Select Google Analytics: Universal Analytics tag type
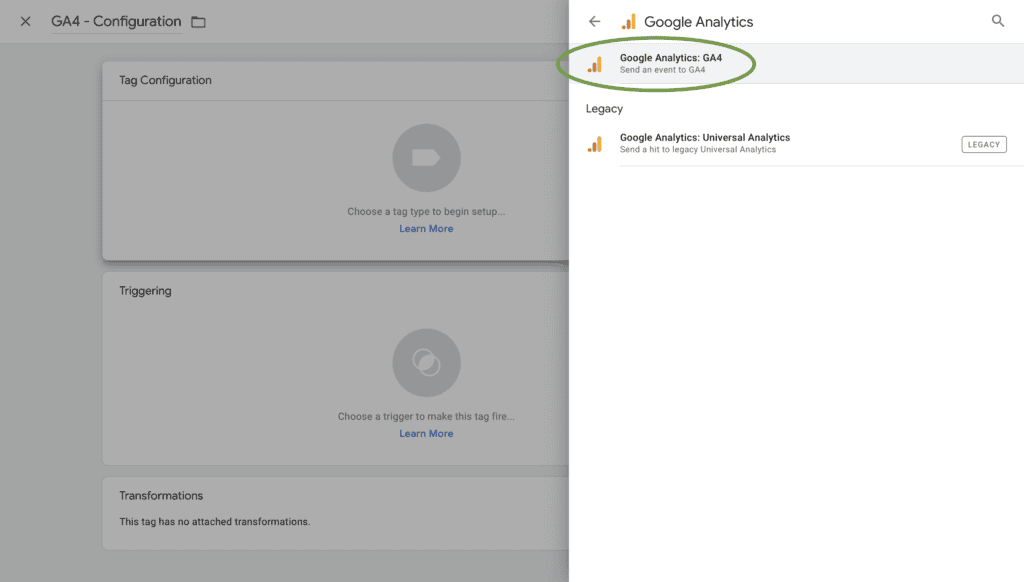The height and width of the screenshot is (582, 1024). coord(704,143)
